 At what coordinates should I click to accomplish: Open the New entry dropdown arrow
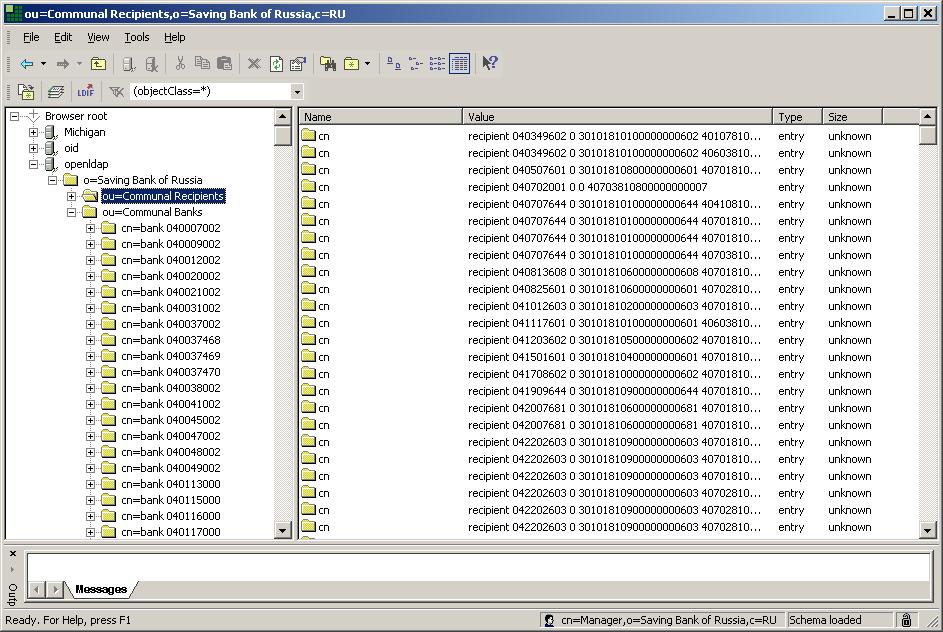(367, 63)
